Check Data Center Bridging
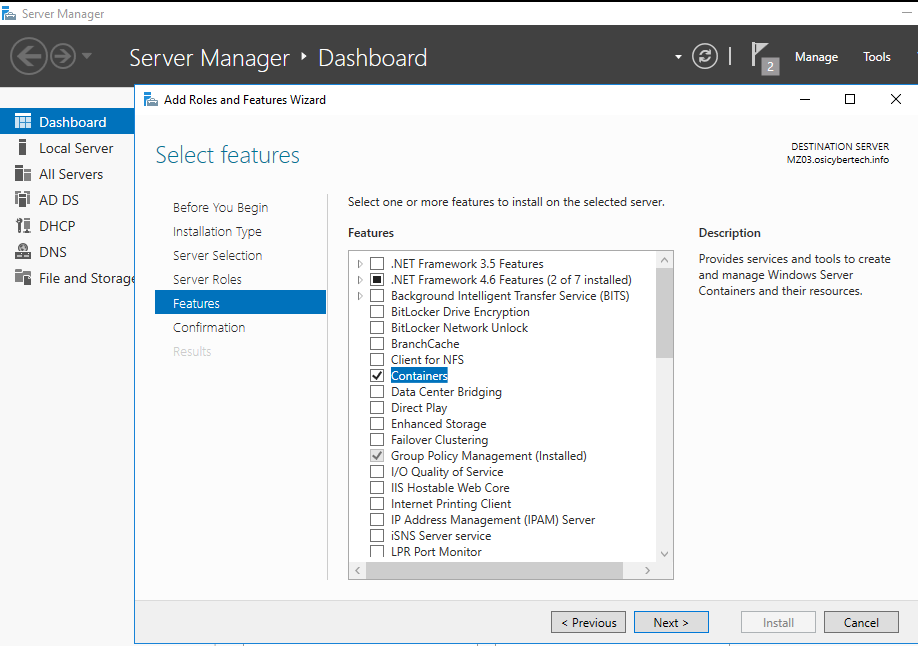Image resolution: width=918 pixels, height=646 pixels. pyautogui.click(x=377, y=392)
